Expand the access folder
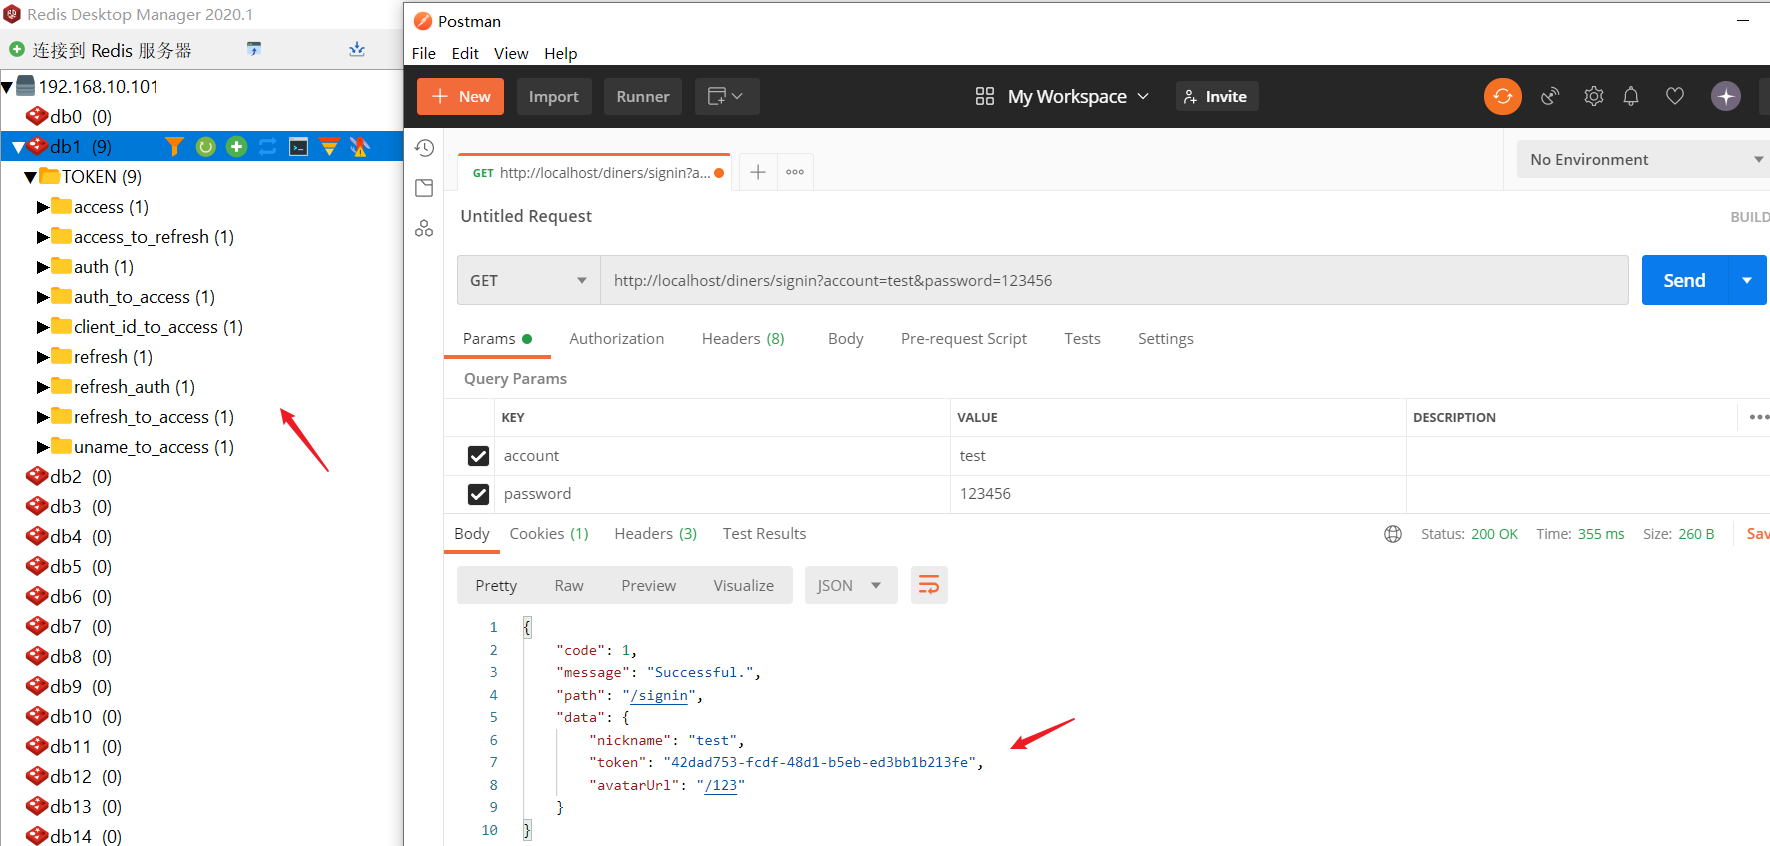Screen dimensions: 1770x846 coord(43,207)
